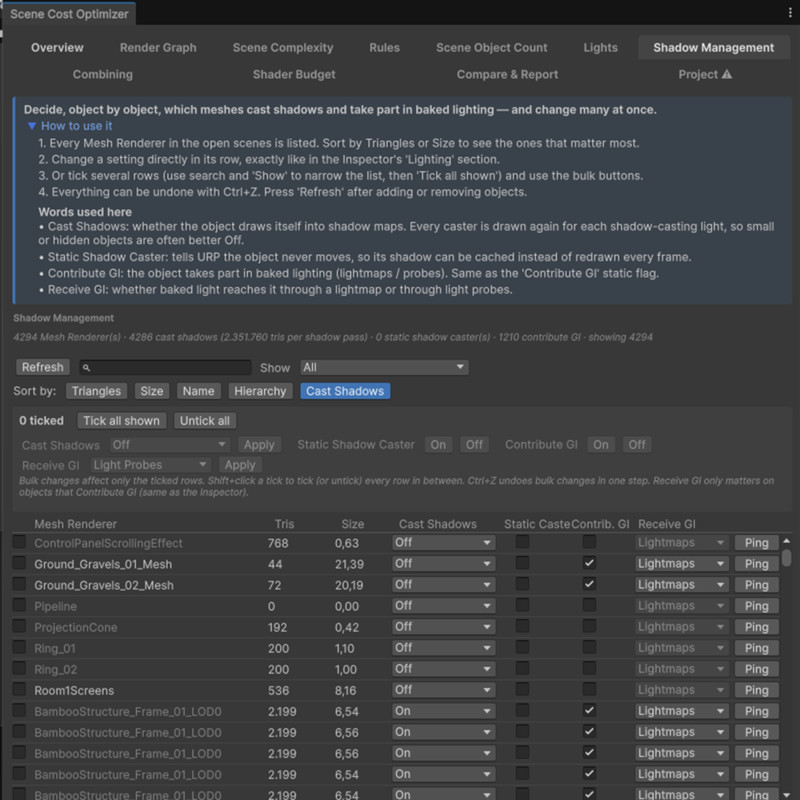Open the Scene Object Count tab
Image resolution: width=800 pixels, height=800 pixels.
pyautogui.click(x=491, y=47)
